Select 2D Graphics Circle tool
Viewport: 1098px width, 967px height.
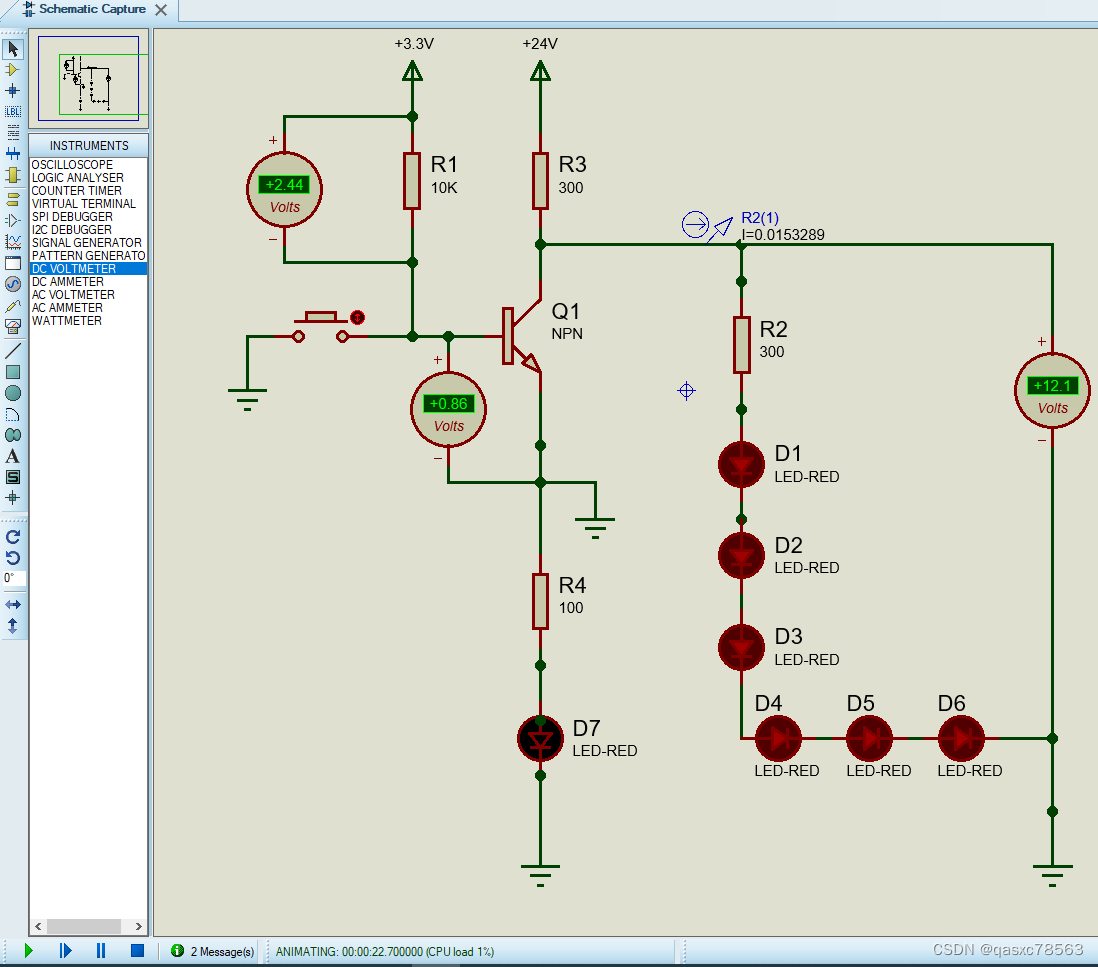tap(13, 393)
